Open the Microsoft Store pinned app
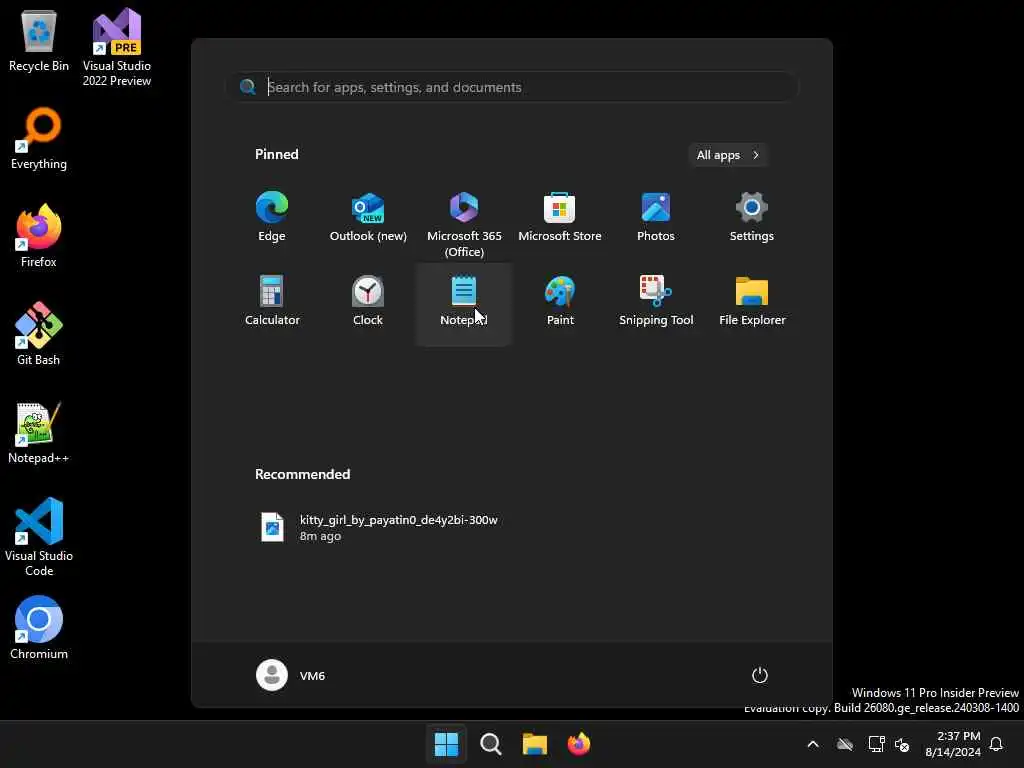1024x768 pixels. (560, 218)
